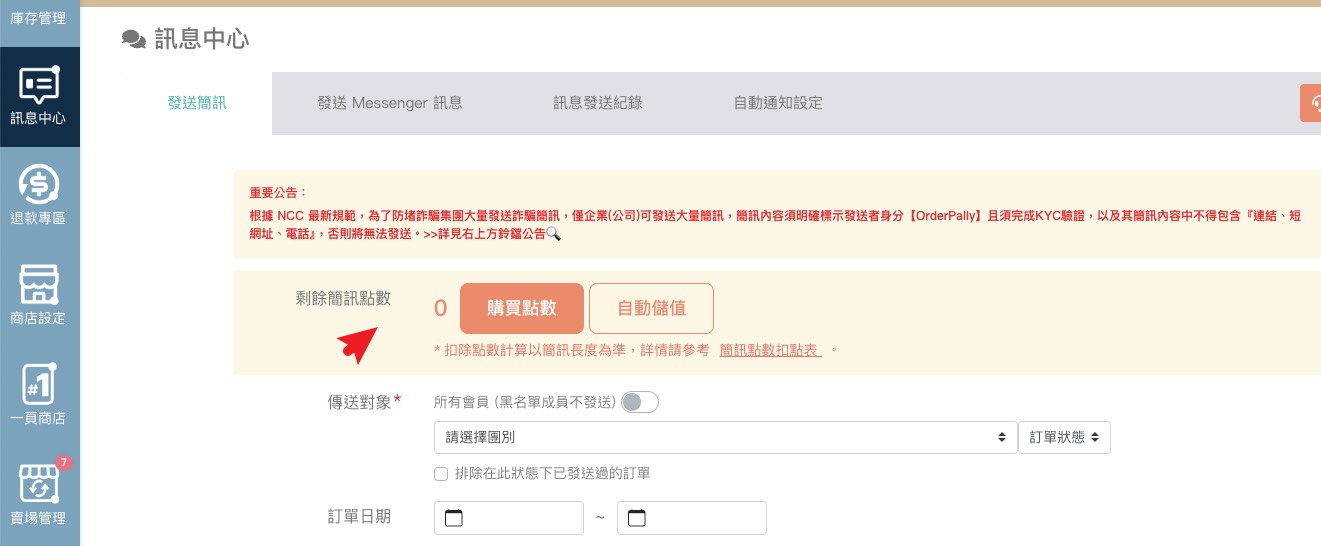The width and height of the screenshot is (1321, 546).
Task: Switch to 發送 Messenger 訊息 tab
Action: coord(390,103)
